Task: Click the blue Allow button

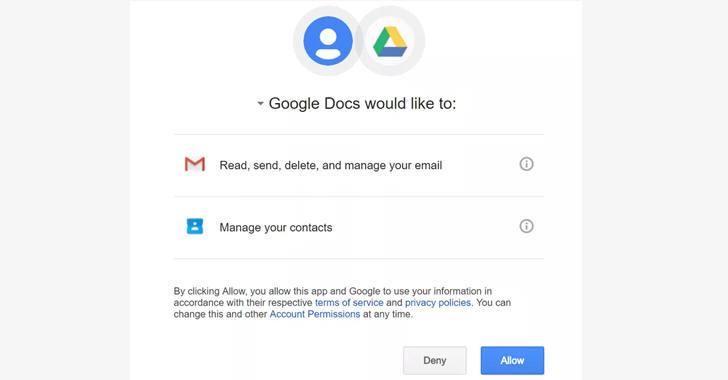Action: click(x=512, y=360)
